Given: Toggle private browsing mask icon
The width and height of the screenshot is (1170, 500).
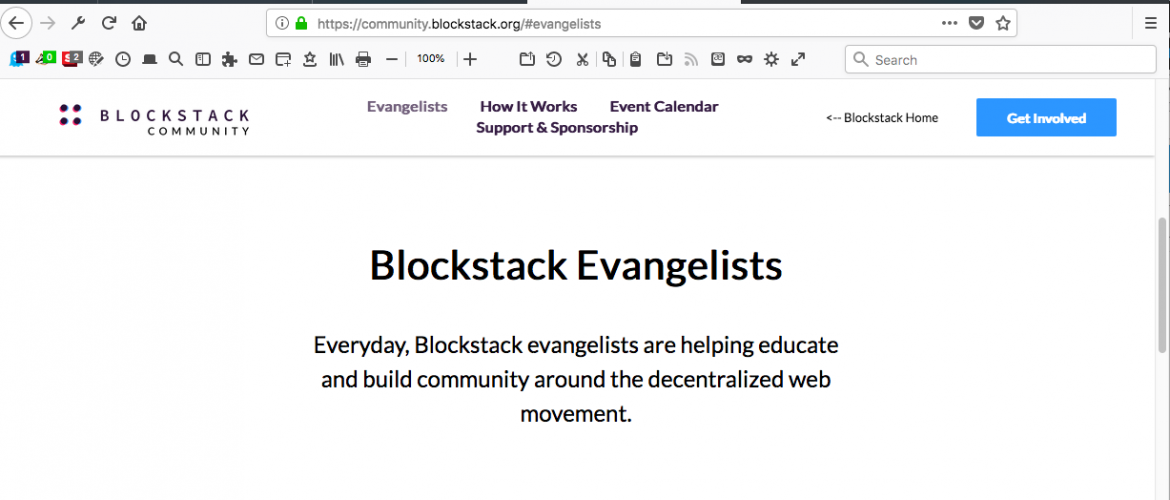Looking at the screenshot, I should [x=744, y=60].
